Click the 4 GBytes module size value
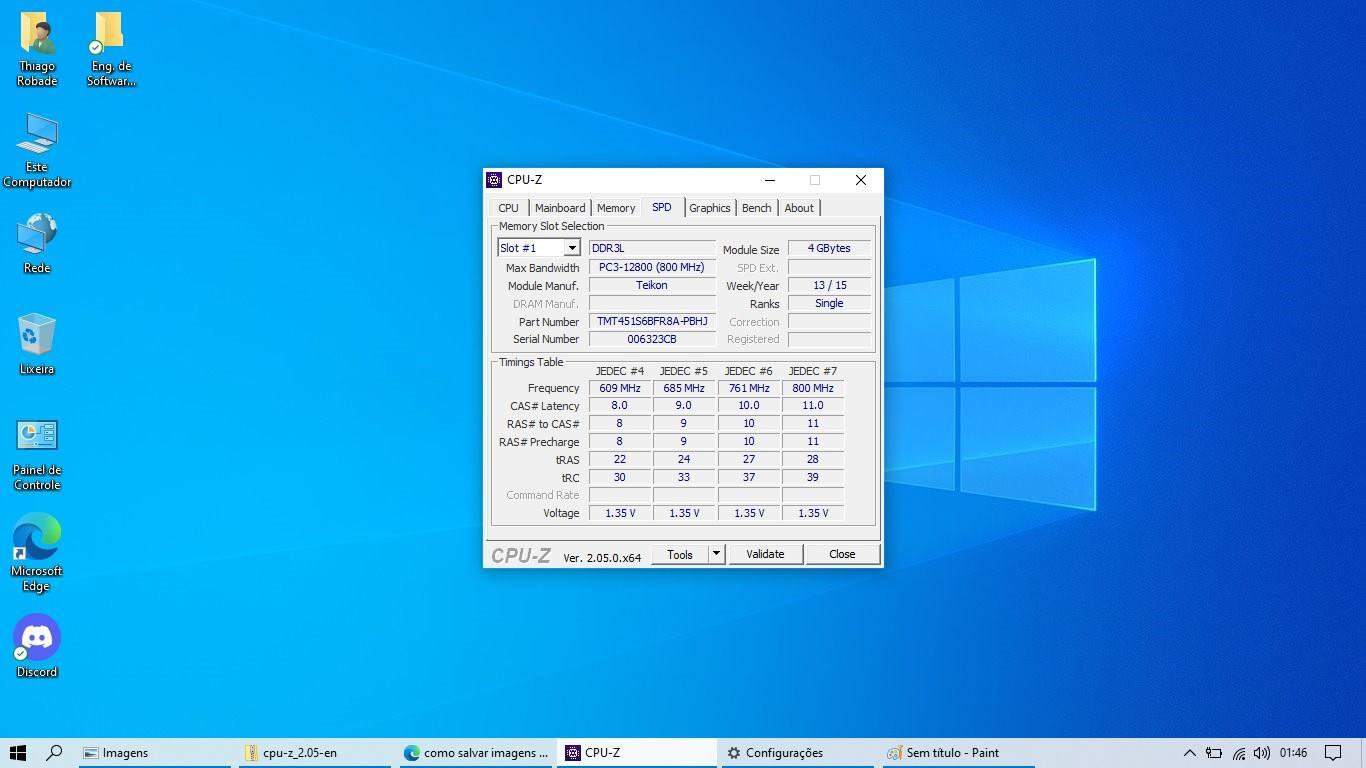Image resolution: width=1366 pixels, height=768 pixels. coord(829,248)
